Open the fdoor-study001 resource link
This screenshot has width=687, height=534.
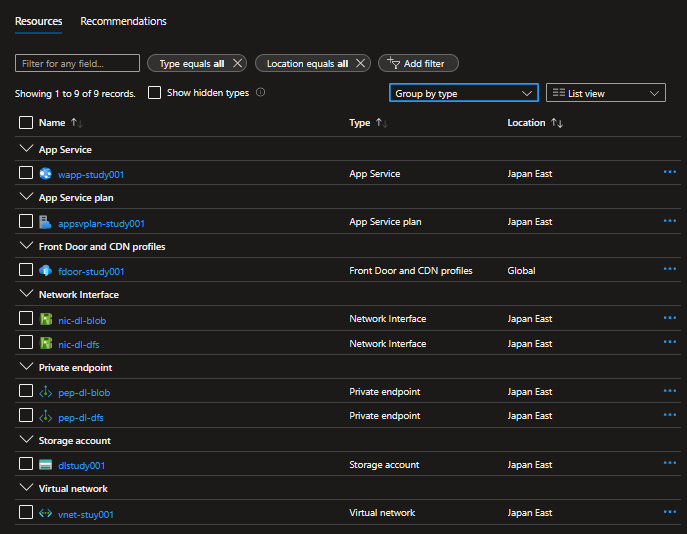[91, 272]
